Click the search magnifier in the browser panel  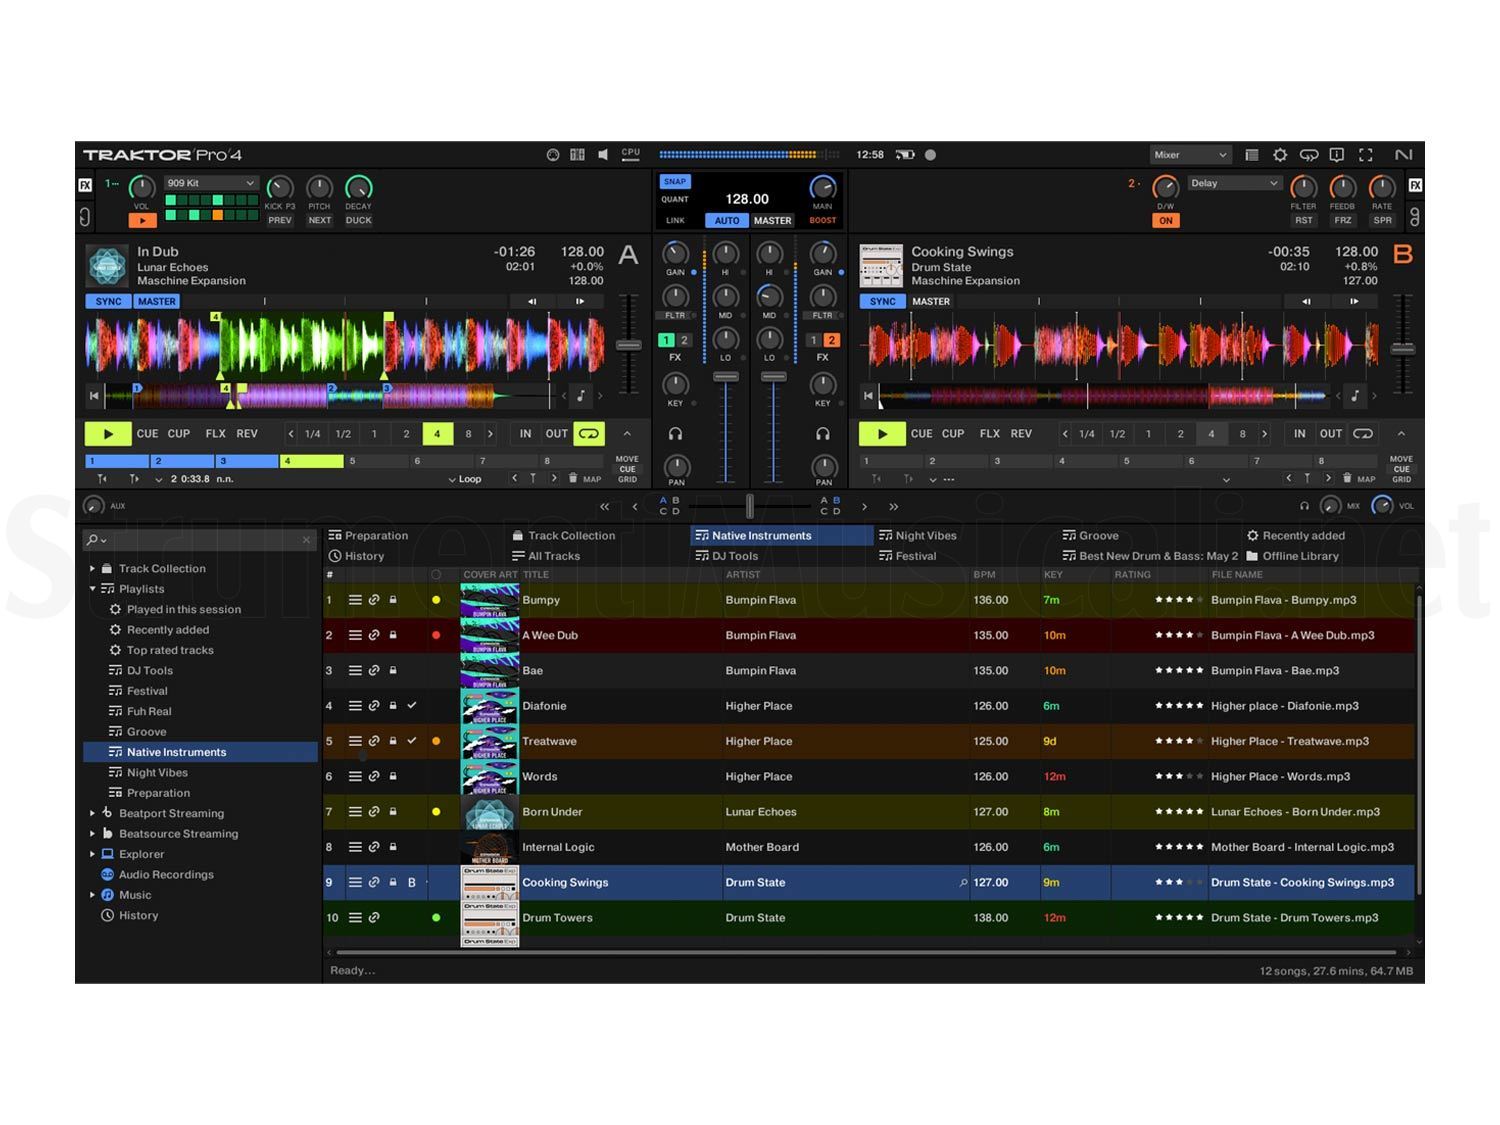[x=91, y=539]
